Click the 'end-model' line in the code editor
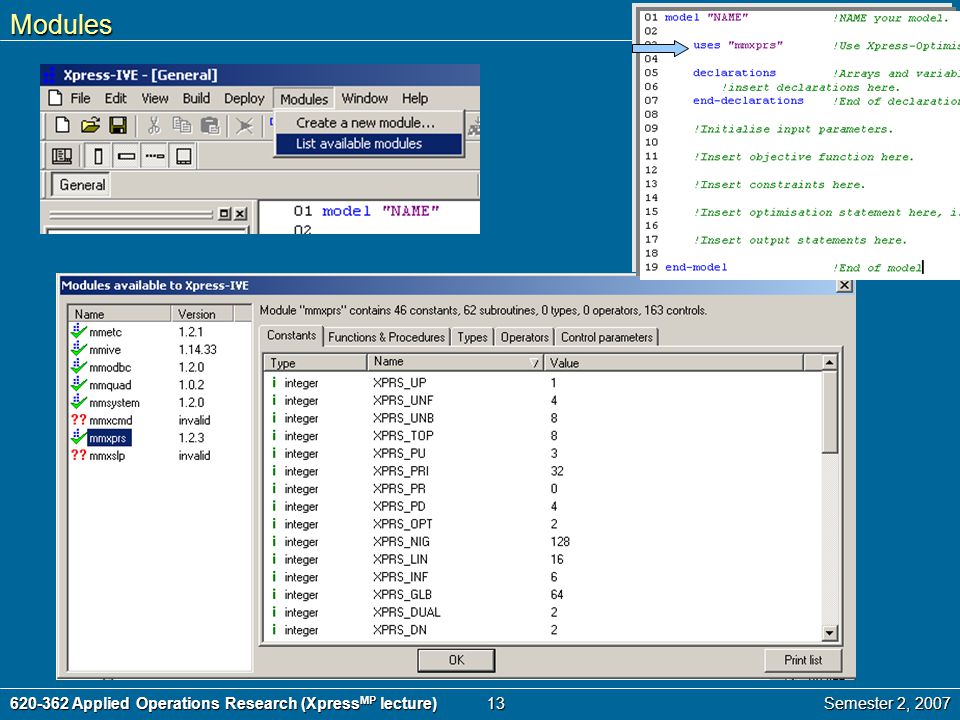The height and width of the screenshot is (720, 960). [696, 268]
